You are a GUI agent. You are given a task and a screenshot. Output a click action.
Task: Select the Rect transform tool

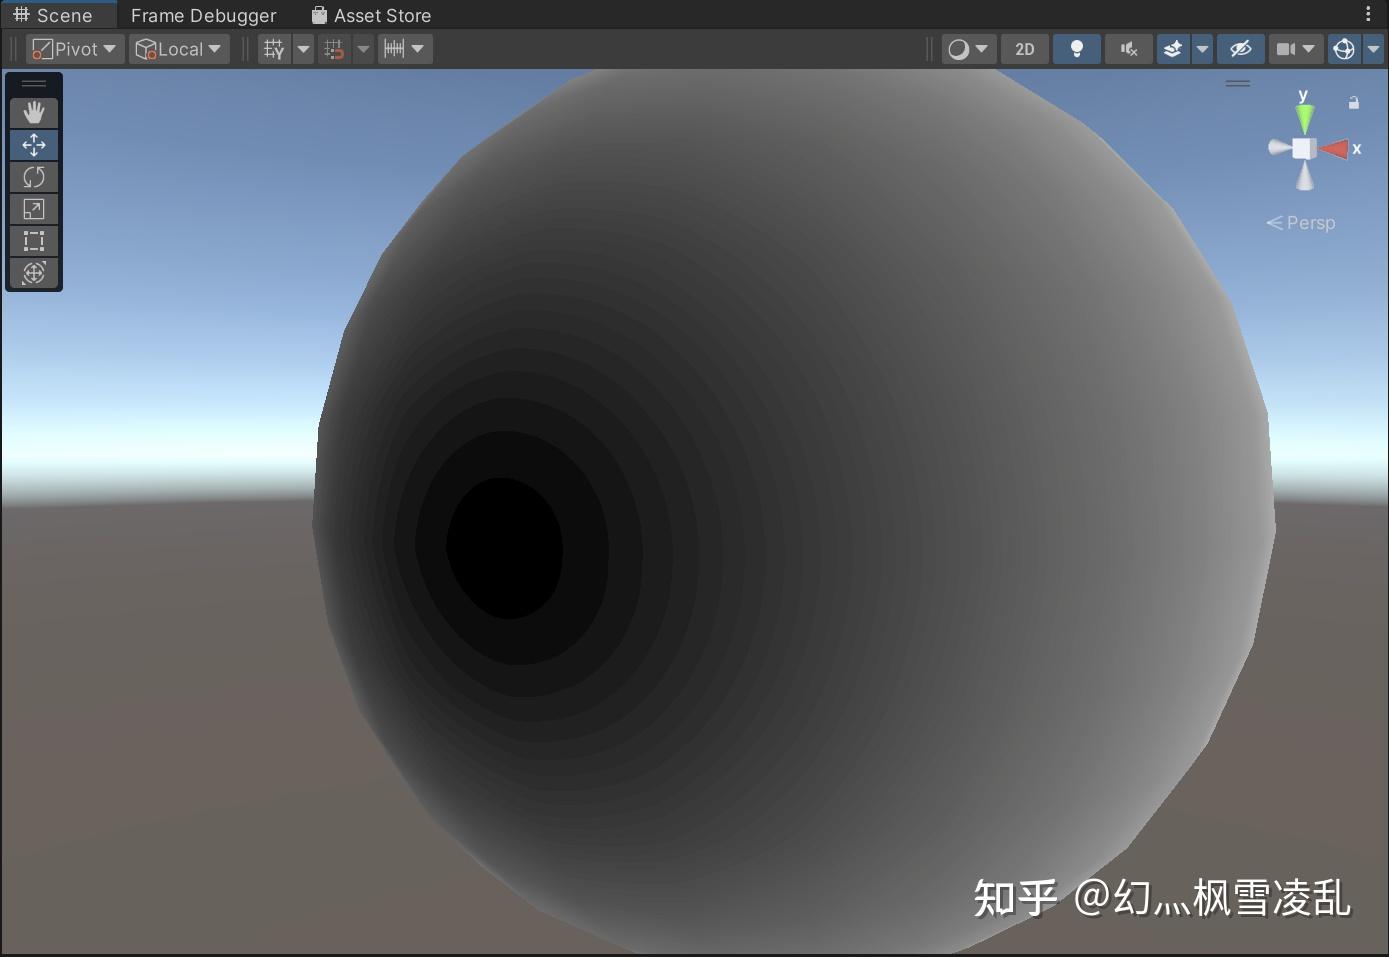34,241
